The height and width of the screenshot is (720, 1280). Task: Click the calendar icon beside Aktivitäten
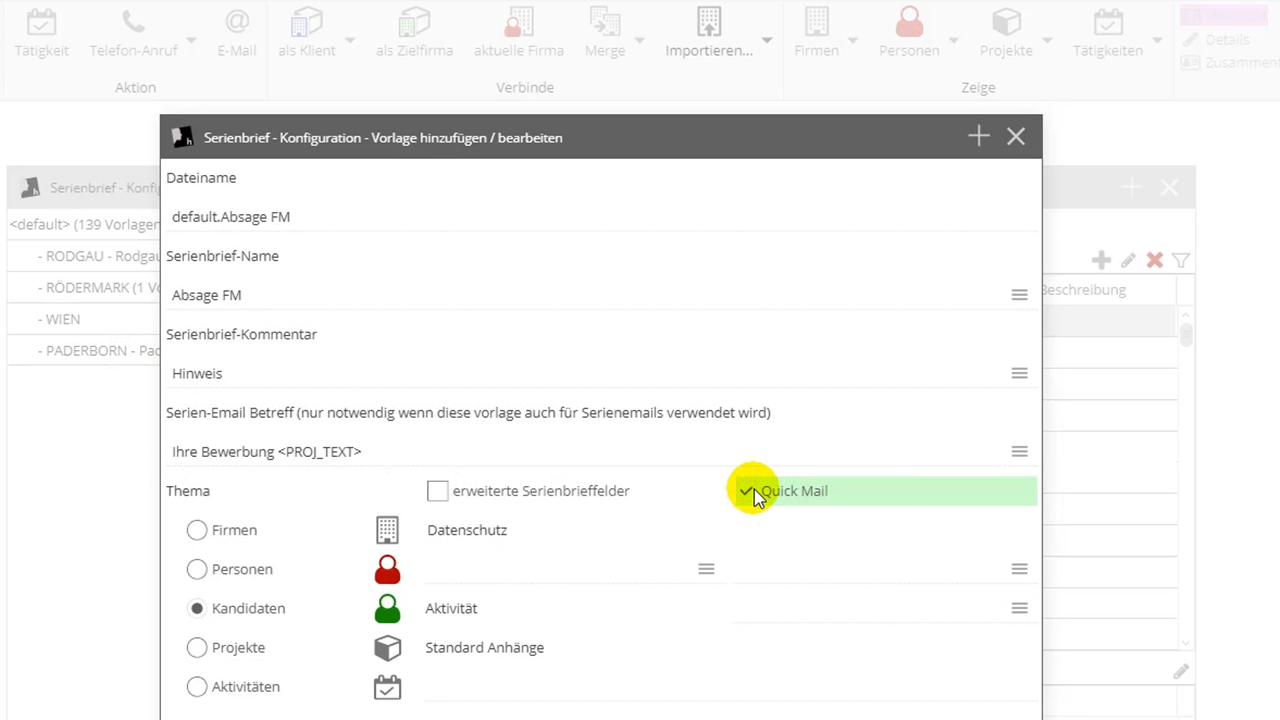point(387,687)
